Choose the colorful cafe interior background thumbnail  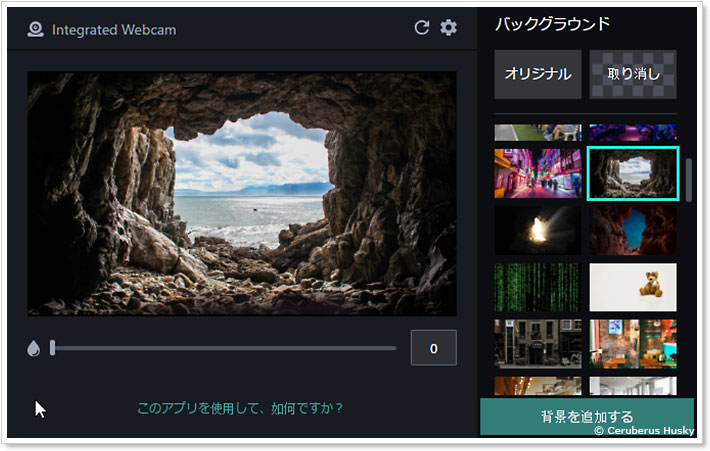click(x=633, y=344)
